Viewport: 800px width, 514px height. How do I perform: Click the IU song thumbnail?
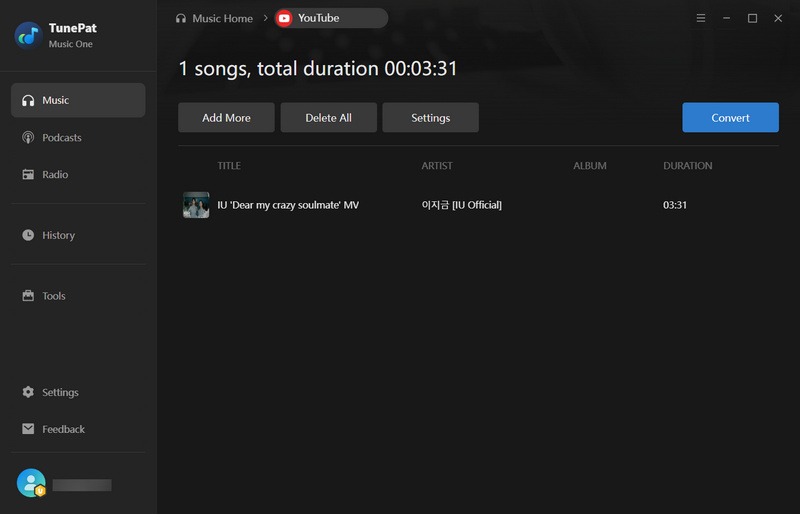196,205
